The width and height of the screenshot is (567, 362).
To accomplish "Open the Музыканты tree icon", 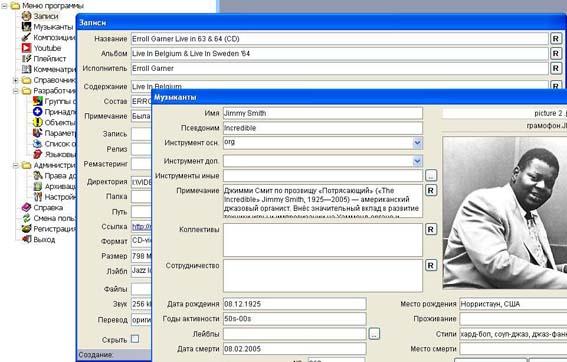I will tap(26, 26).
